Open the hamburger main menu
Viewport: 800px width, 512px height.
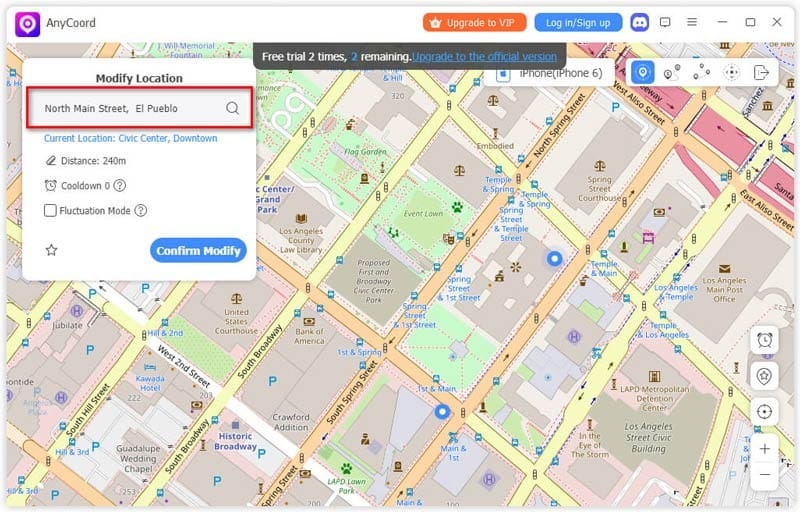coord(692,22)
